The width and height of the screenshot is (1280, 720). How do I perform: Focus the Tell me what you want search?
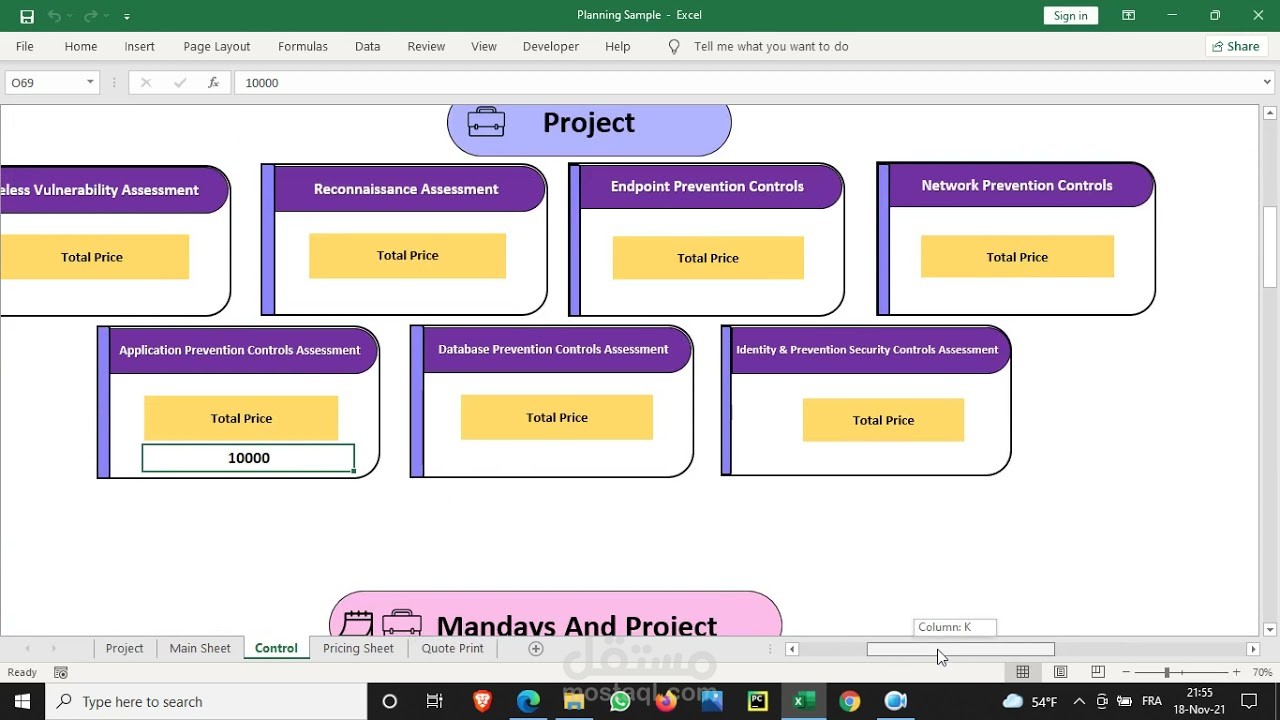(771, 46)
